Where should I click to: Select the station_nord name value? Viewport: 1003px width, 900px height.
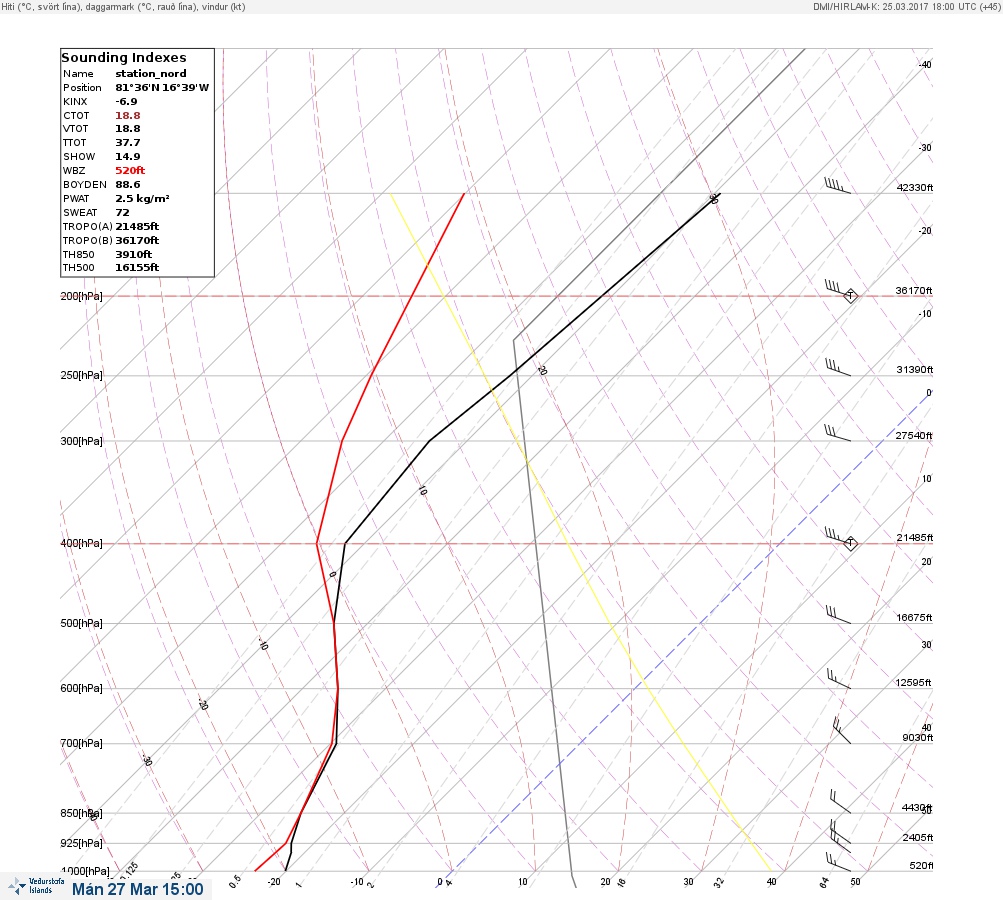(x=151, y=74)
